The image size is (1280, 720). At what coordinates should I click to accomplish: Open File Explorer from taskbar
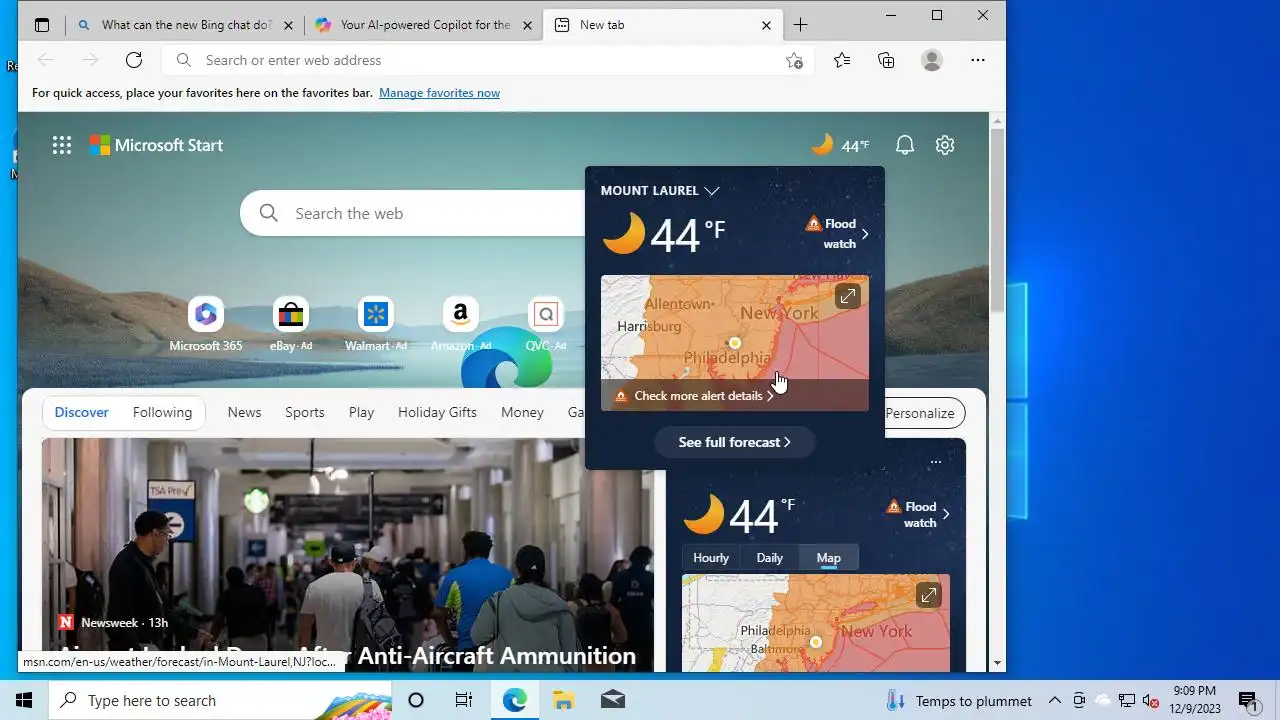563,700
